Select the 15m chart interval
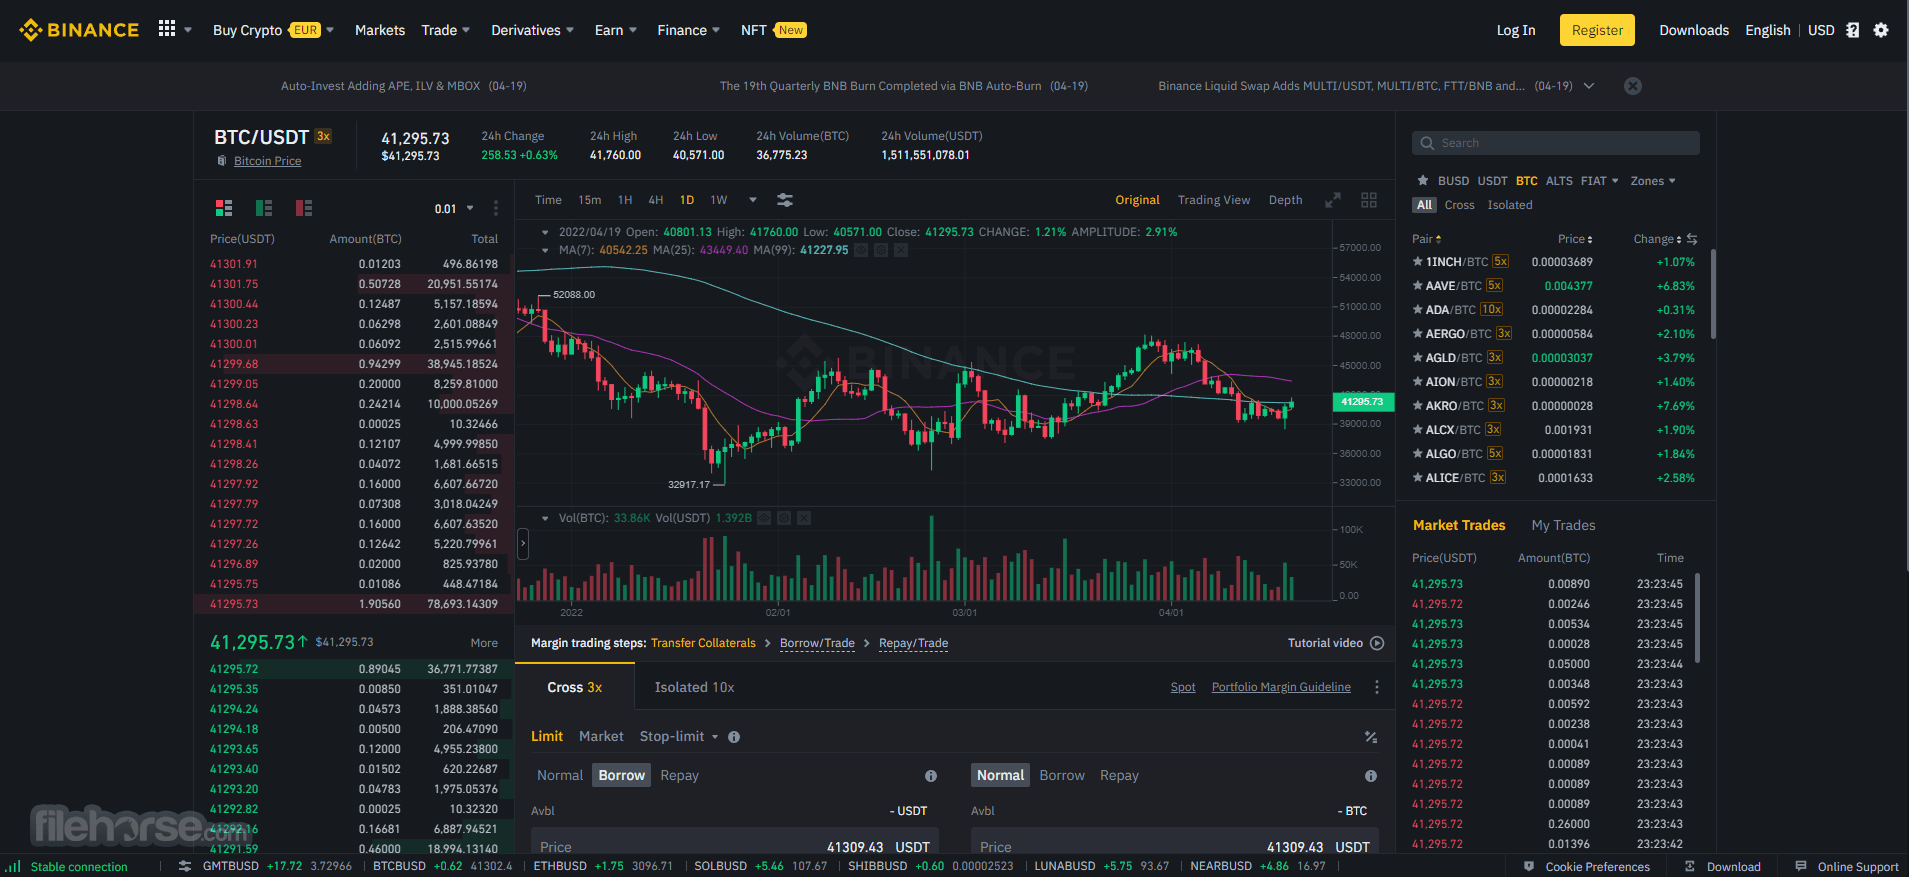This screenshot has height=877, width=1909. coord(590,200)
